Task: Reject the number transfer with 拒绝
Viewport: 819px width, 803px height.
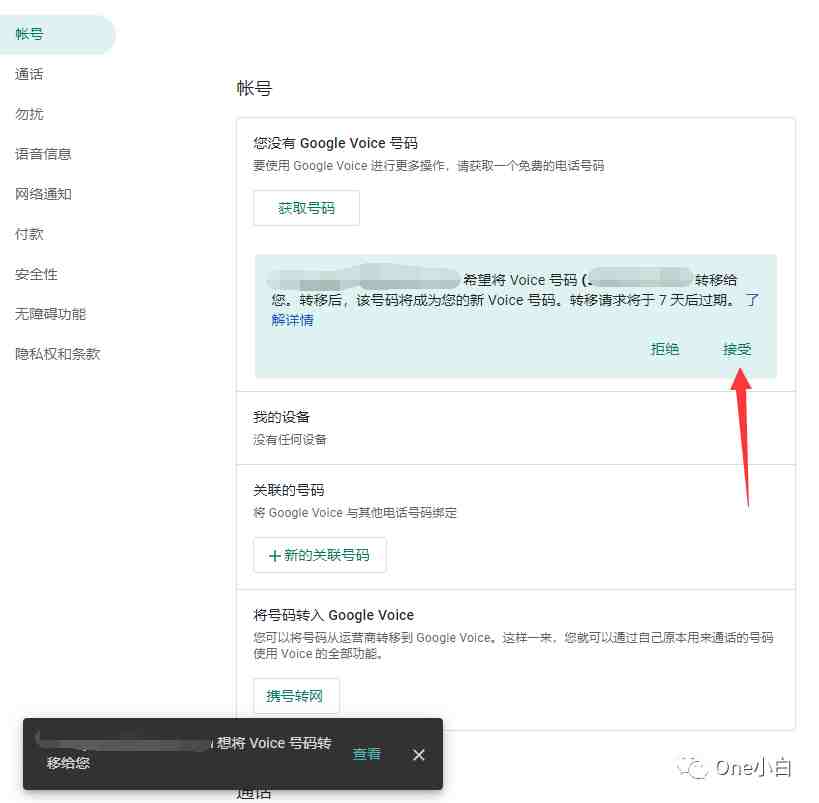Action: tap(665, 349)
